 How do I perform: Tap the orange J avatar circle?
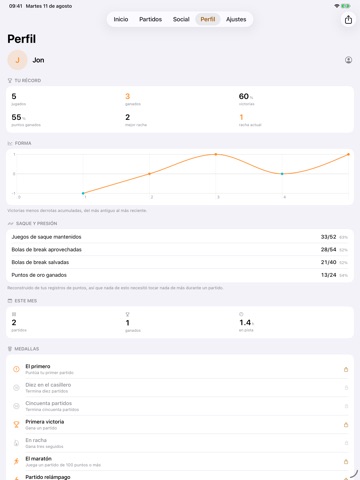17,60
